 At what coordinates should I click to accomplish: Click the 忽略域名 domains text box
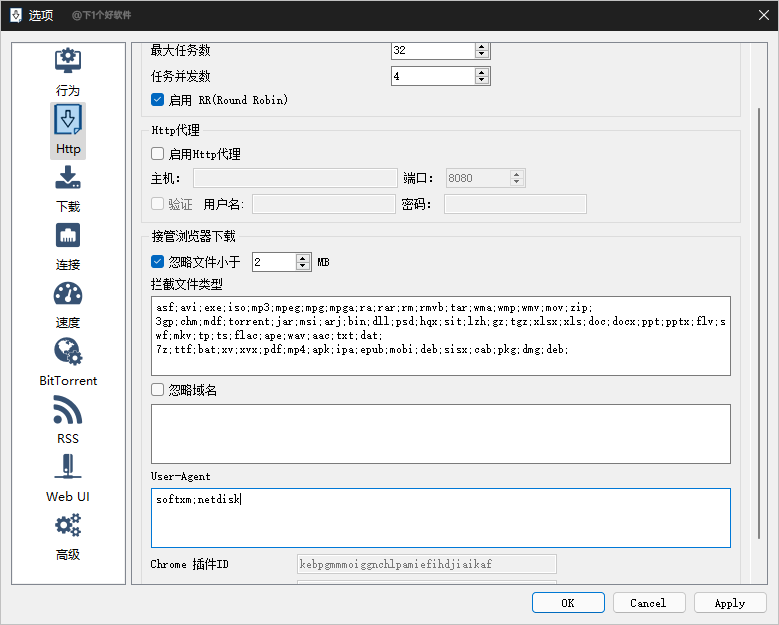[441, 434]
